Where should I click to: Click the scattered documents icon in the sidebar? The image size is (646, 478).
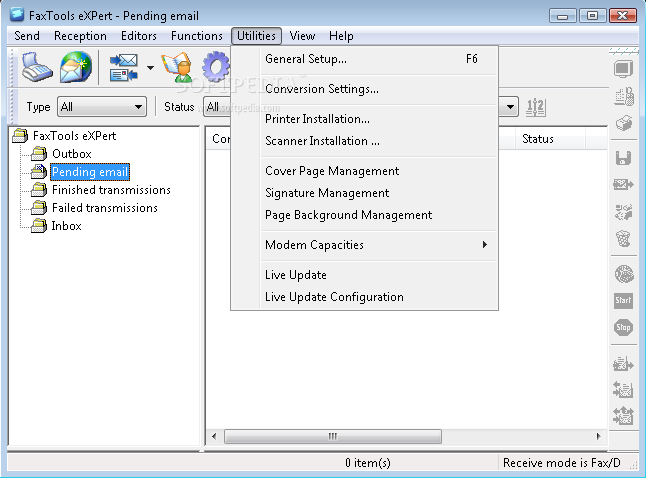(623, 212)
